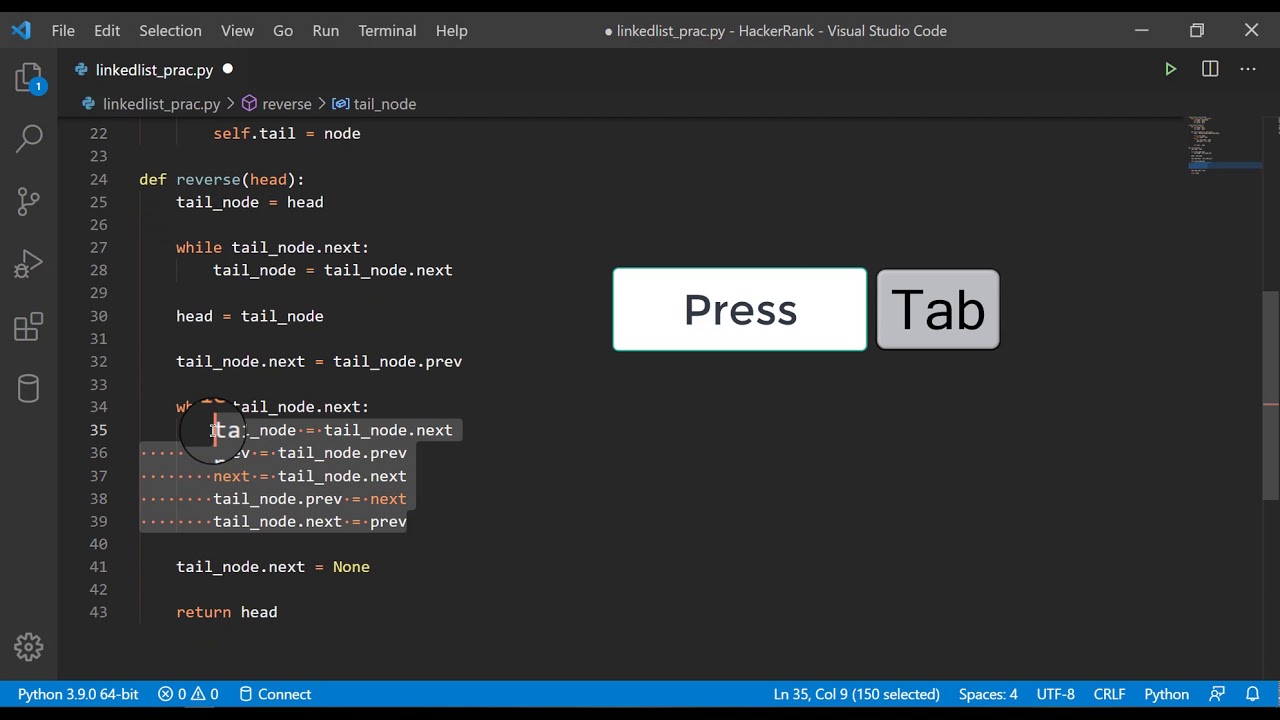This screenshot has height=720, width=1280.
Task: Click 'while tail_node.next:' on line 27
Action: pos(273,248)
